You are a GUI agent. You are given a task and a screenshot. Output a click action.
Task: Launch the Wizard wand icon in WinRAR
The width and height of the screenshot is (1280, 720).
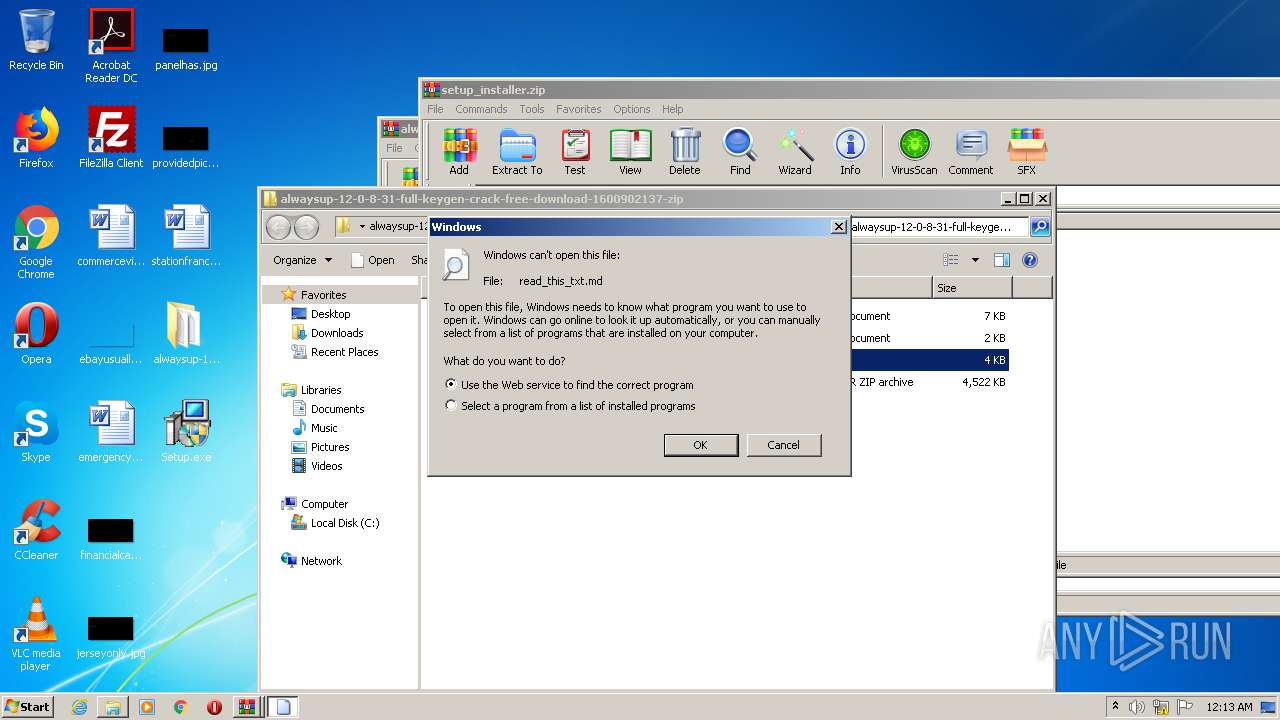pyautogui.click(x=795, y=152)
